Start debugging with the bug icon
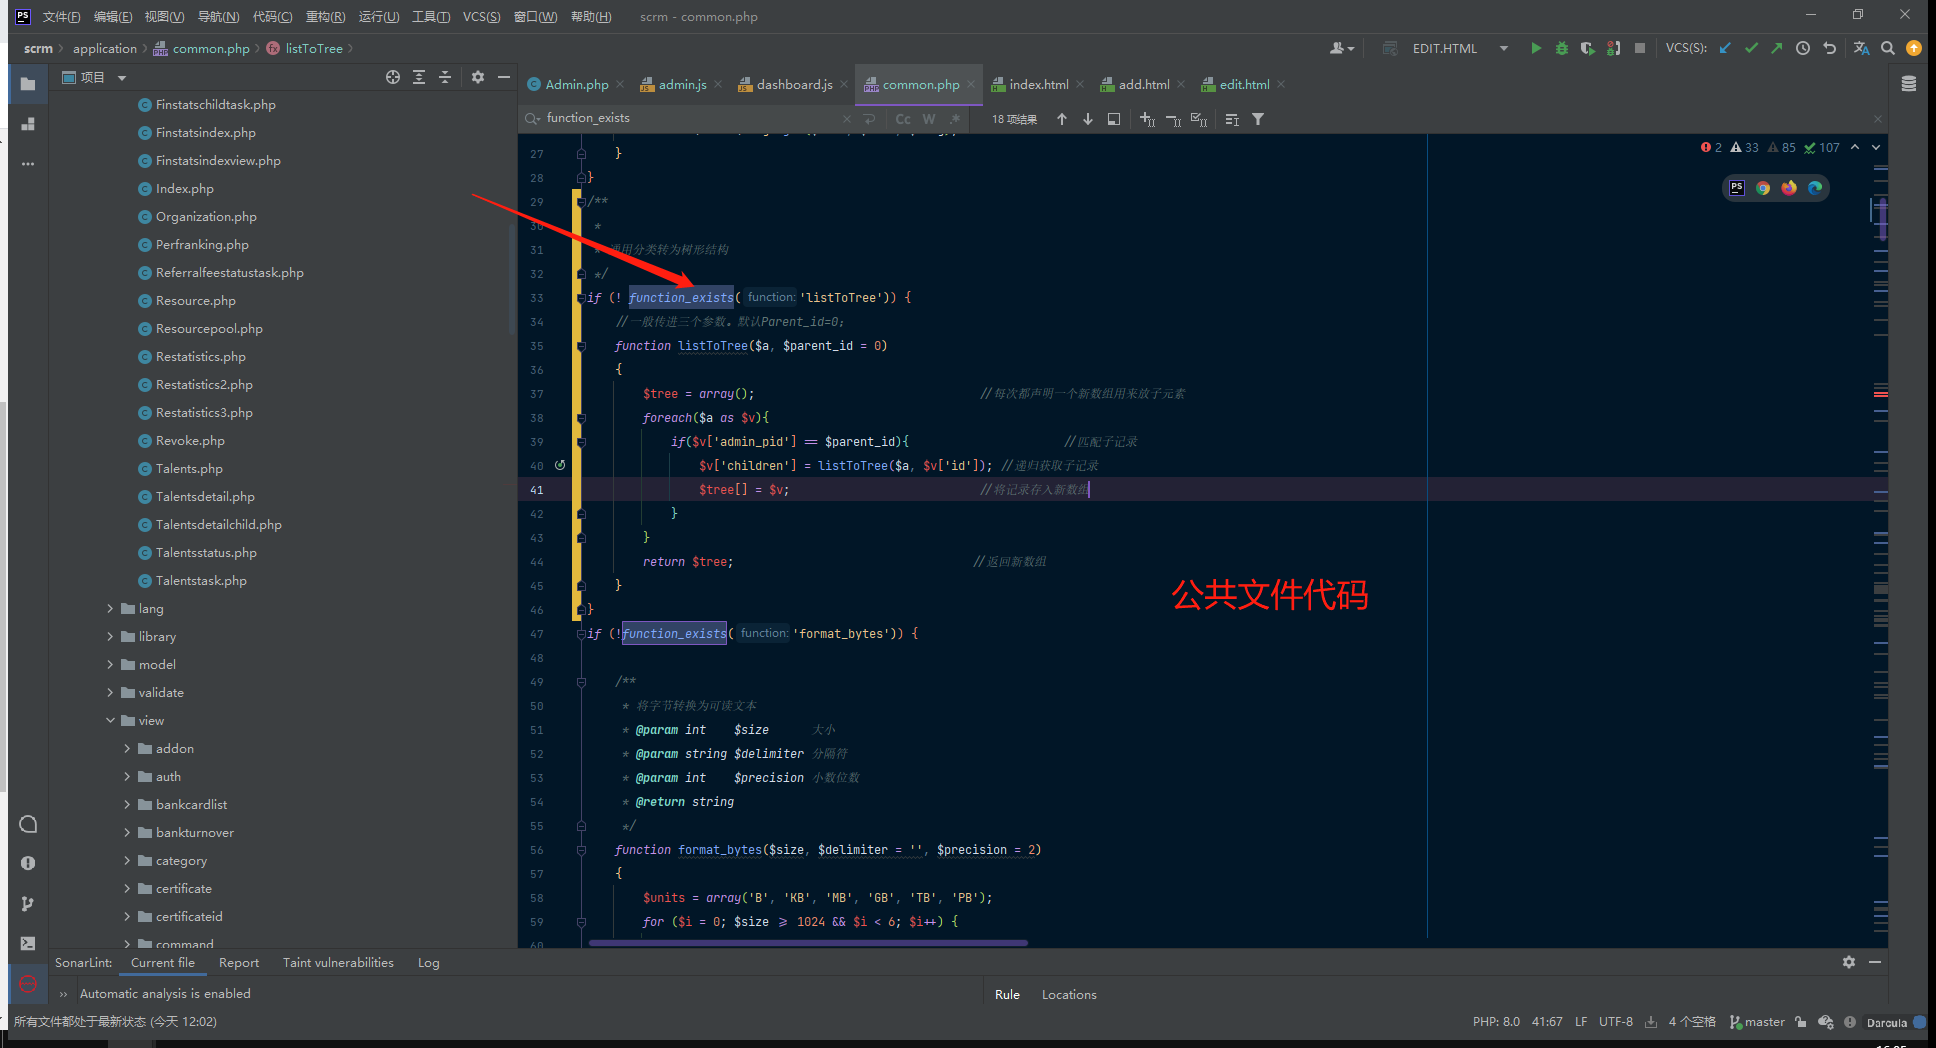Viewport: 1936px width, 1048px height. point(1562,48)
